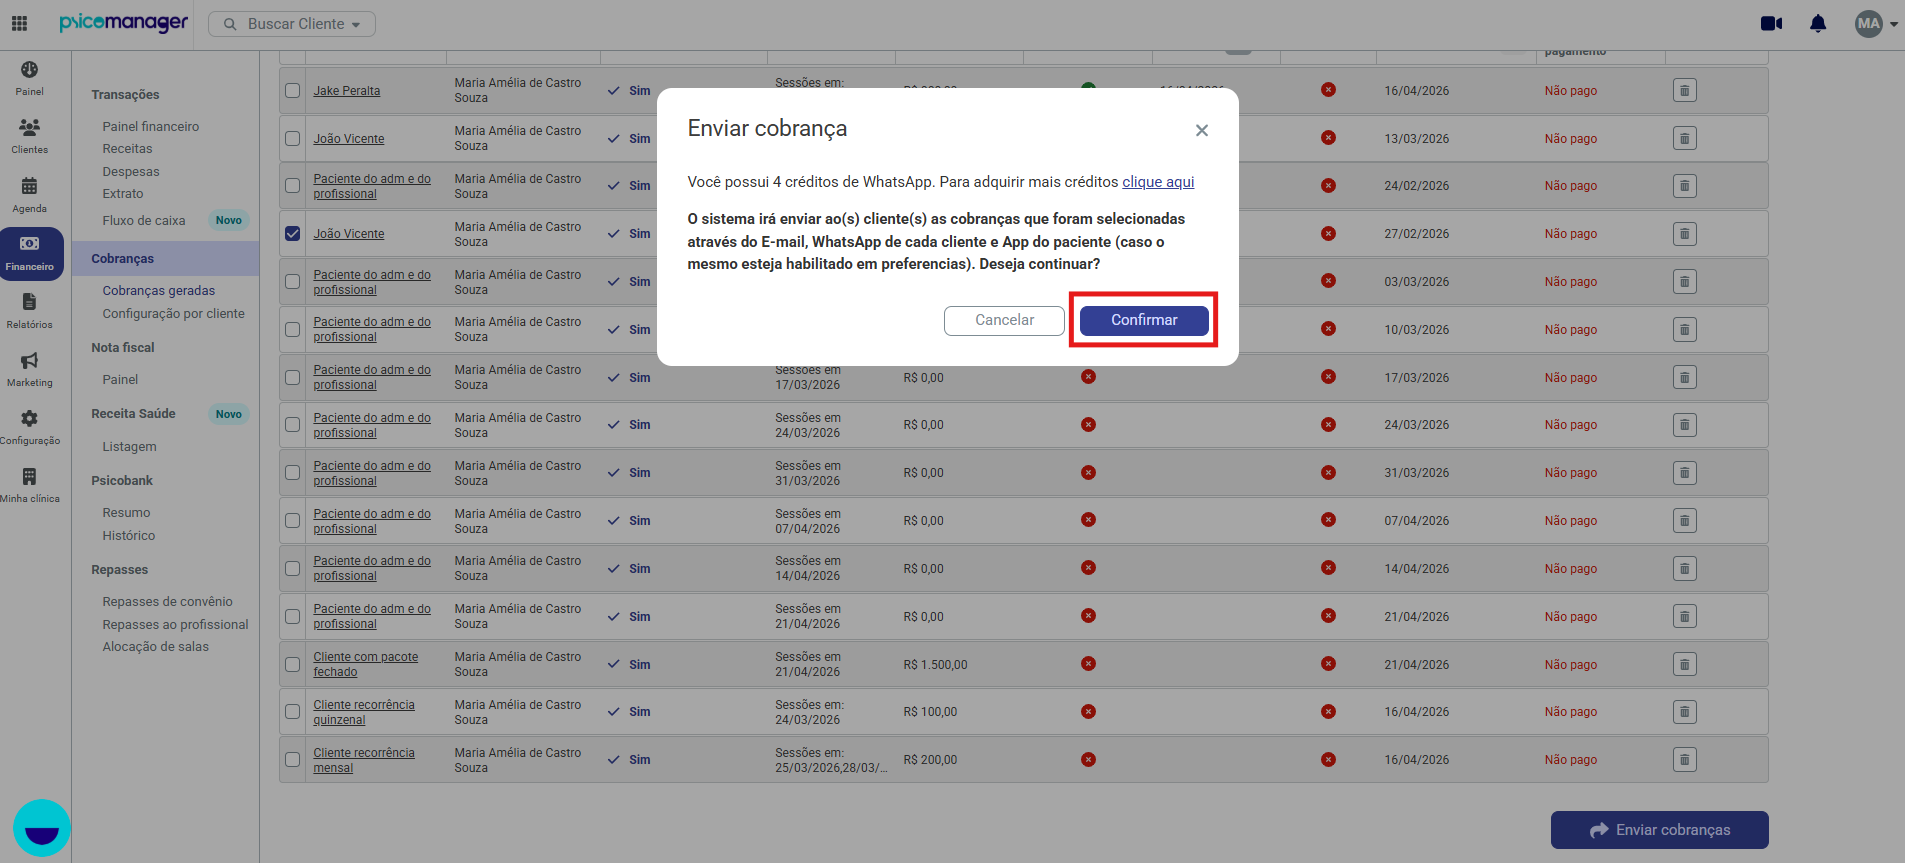Screen dimensions: 1905x863
Task: Confirm sending the charge
Action: [1144, 320]
